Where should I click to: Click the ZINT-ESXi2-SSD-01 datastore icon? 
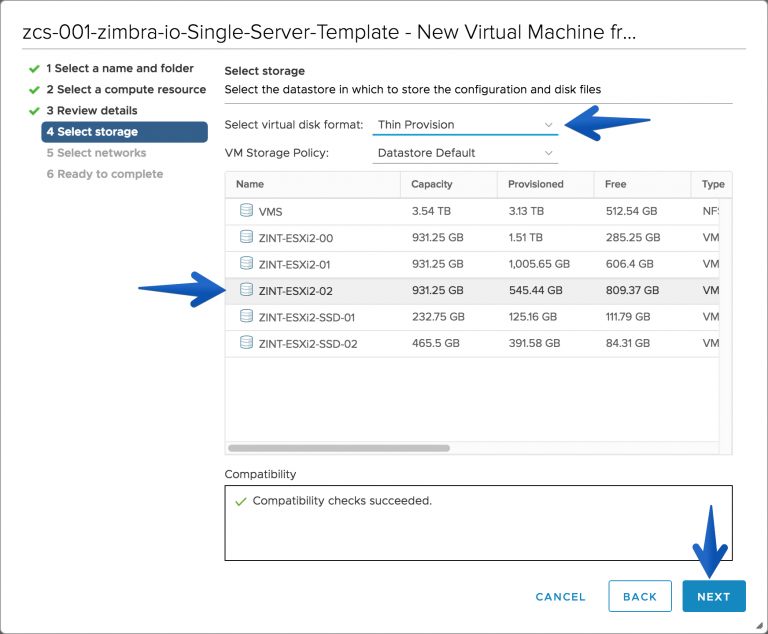246,317
